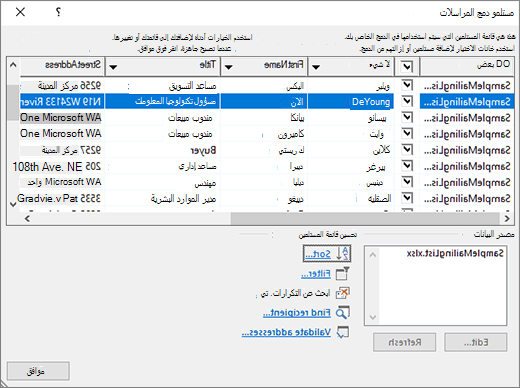The height and width of the screenshot is (388, 520).
Task: Click the FirstName column header
Action: (x=264, y=66)
